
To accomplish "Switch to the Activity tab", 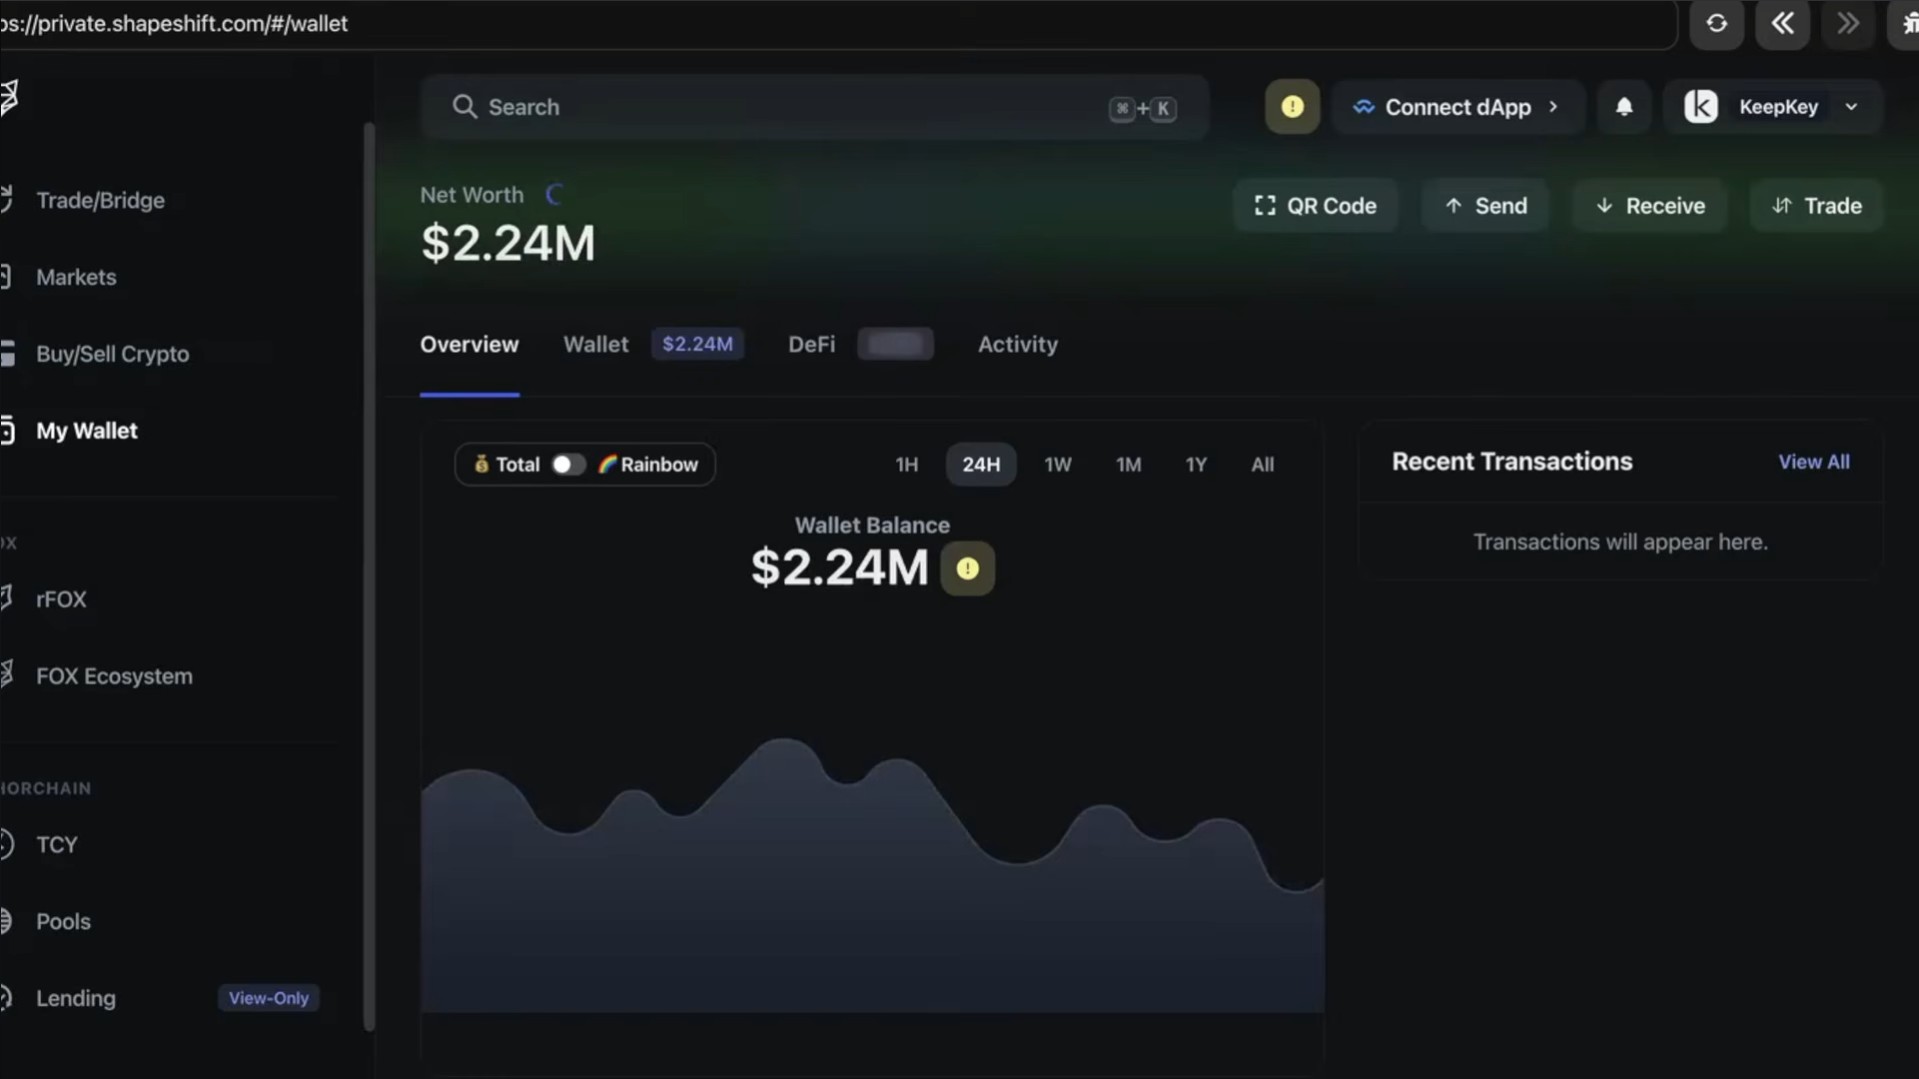I will pos(1017,344).
